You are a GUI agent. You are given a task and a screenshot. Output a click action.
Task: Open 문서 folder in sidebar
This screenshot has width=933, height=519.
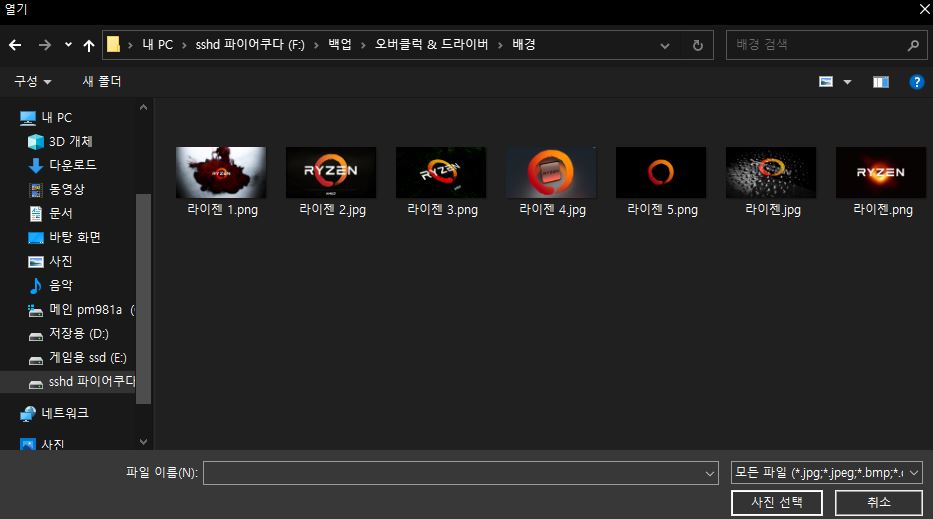tap(60, 213)
